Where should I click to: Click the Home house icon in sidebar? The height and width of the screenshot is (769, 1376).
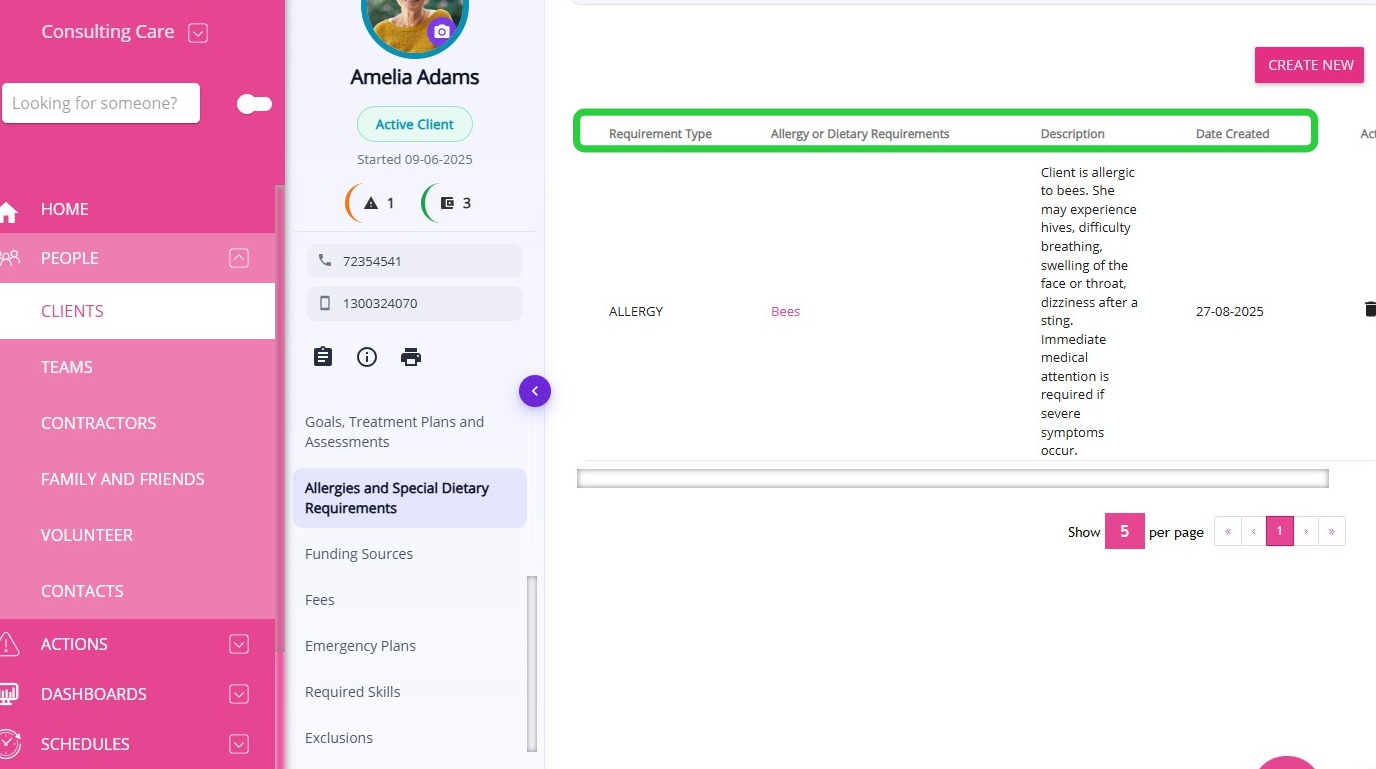pos(9,212)
